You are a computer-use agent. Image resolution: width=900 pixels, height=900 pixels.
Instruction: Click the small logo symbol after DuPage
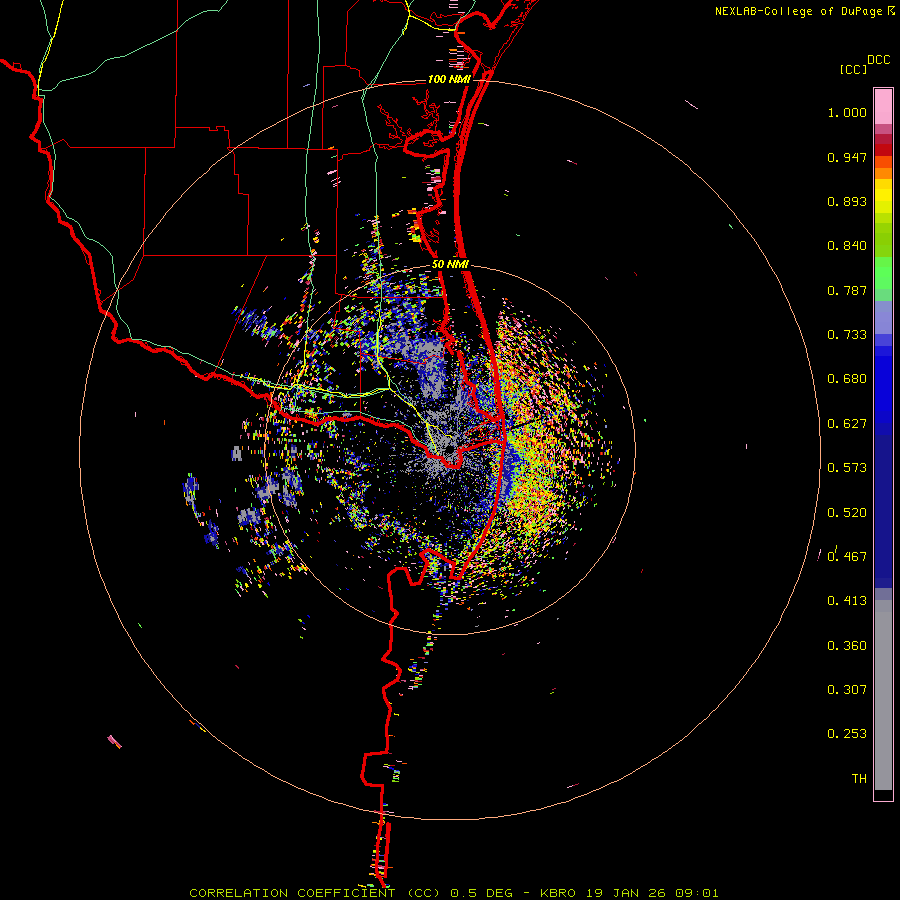(891, 11)
